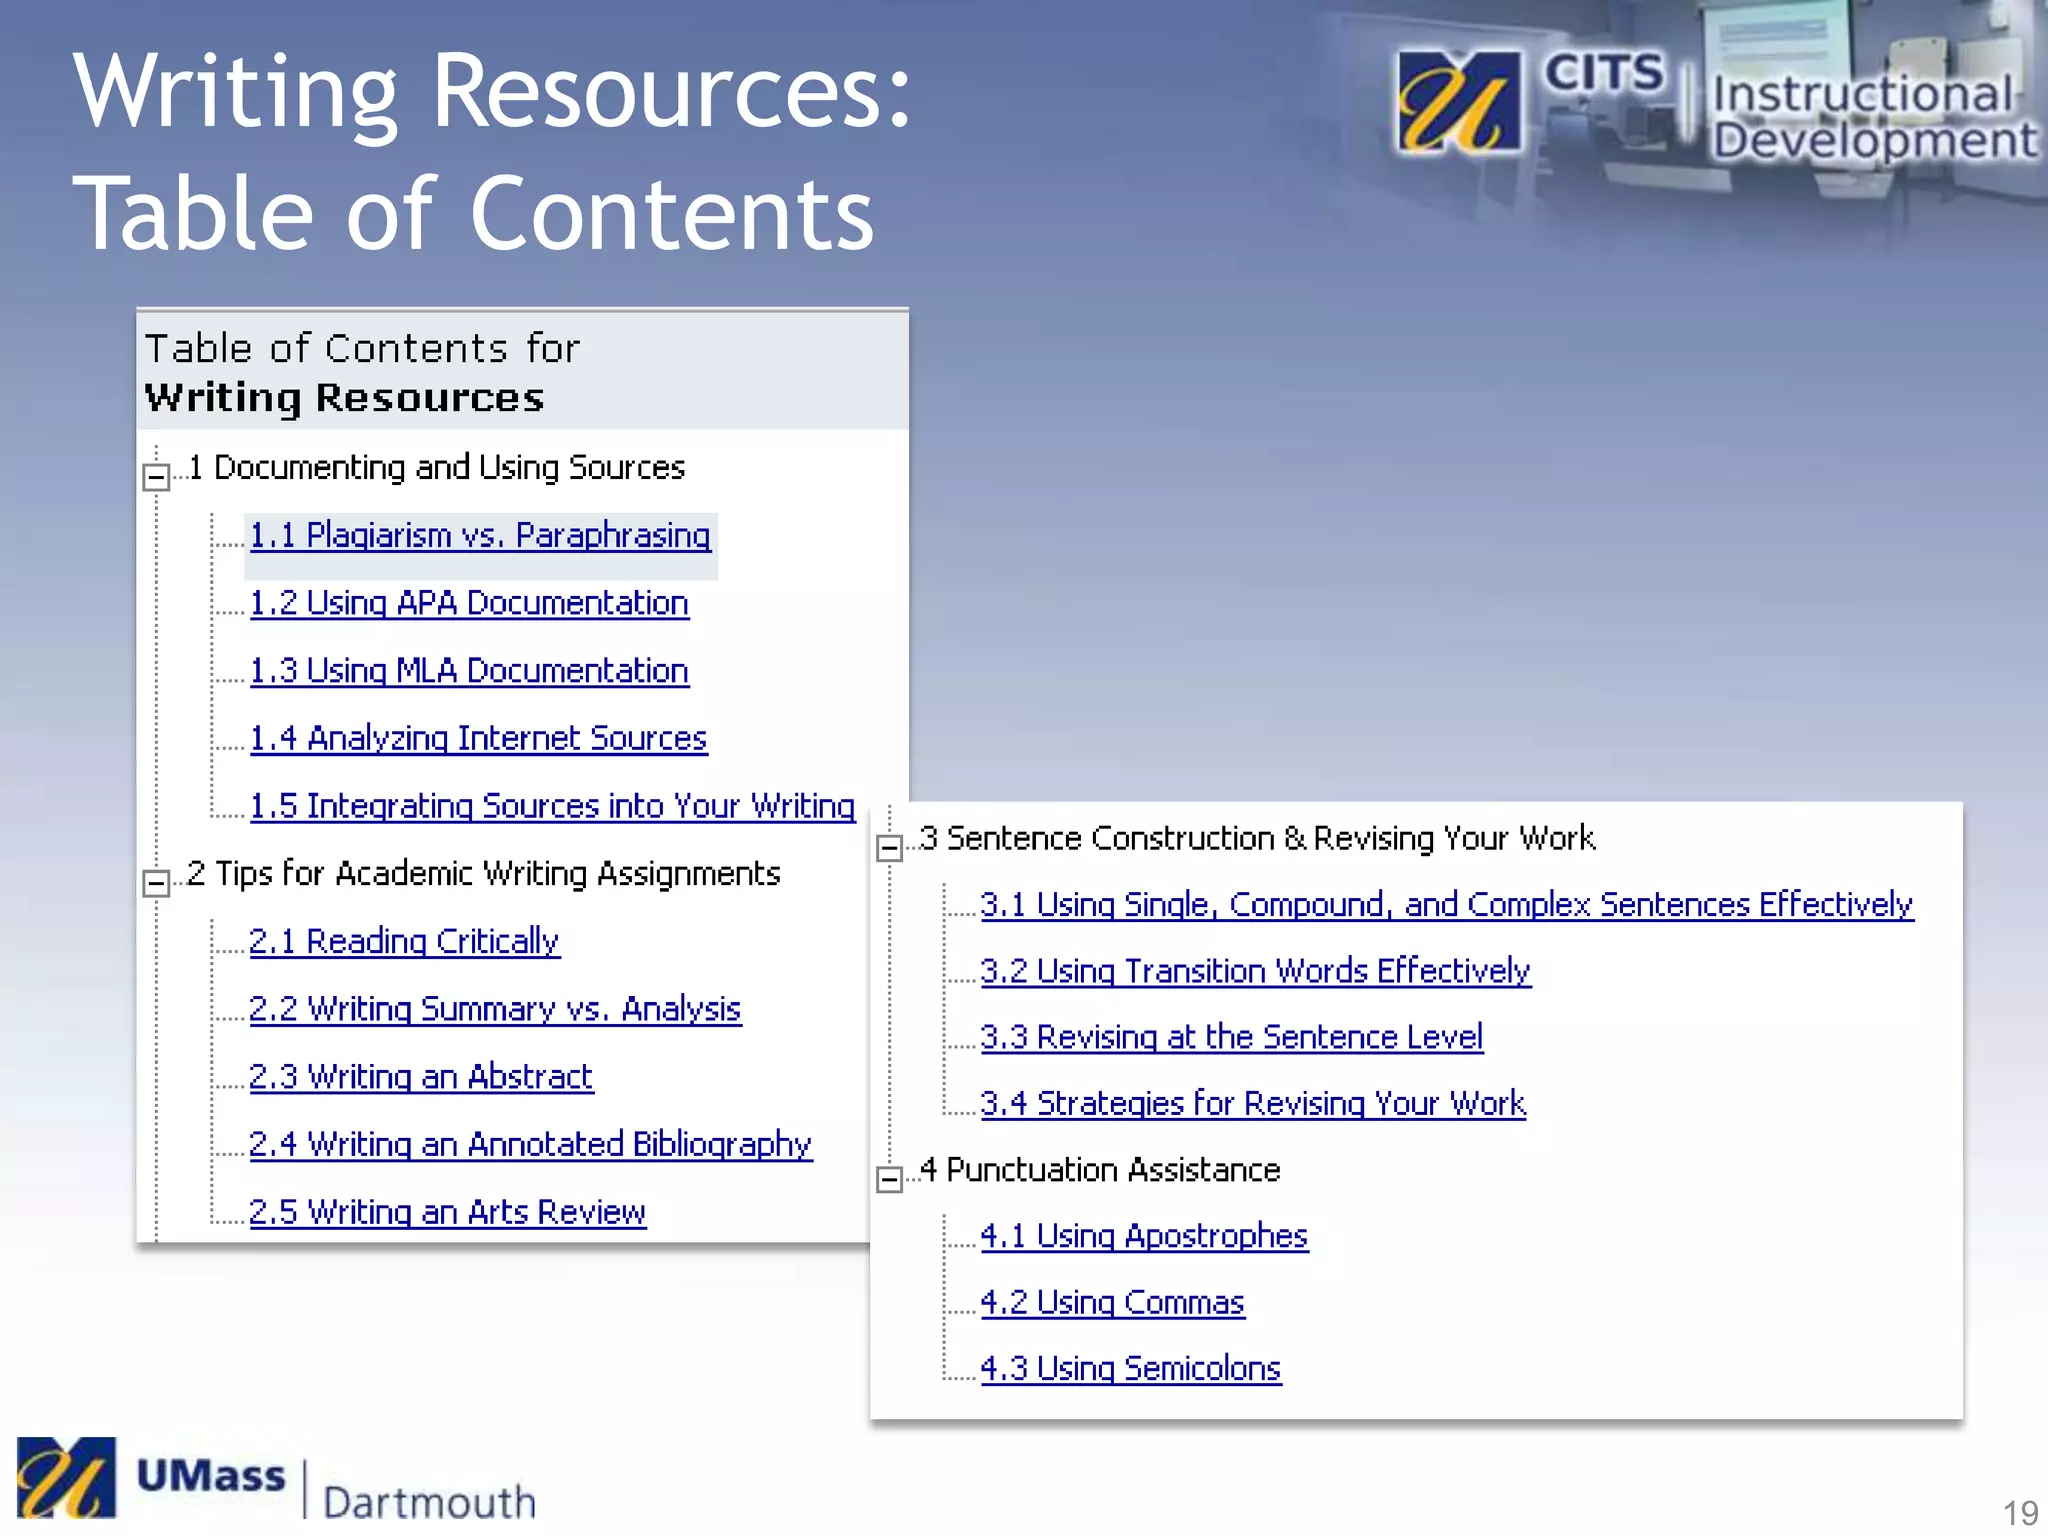This screenshot has height=1536, width=2048.
Task: Go to '4.2 Using Commas' link
Action: pos(1112,1303)
